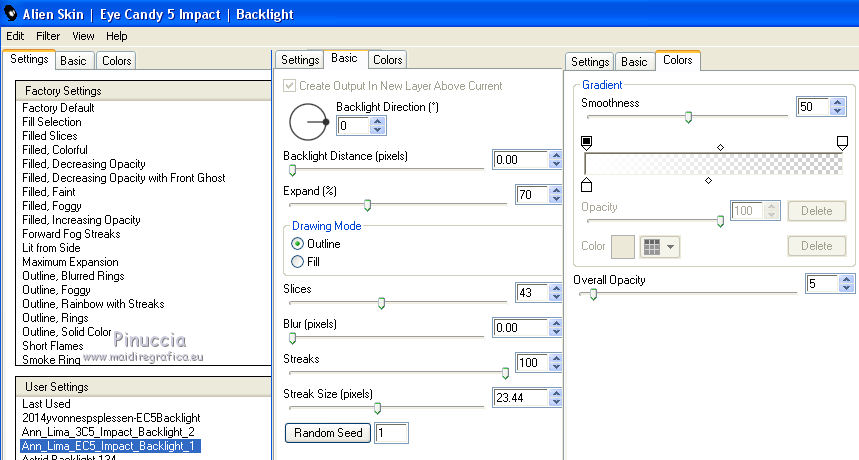This screenshot has height=460, width=859.
Task: Click the Alien Skin logo icon in title bar
Action: tap(10, 13)
